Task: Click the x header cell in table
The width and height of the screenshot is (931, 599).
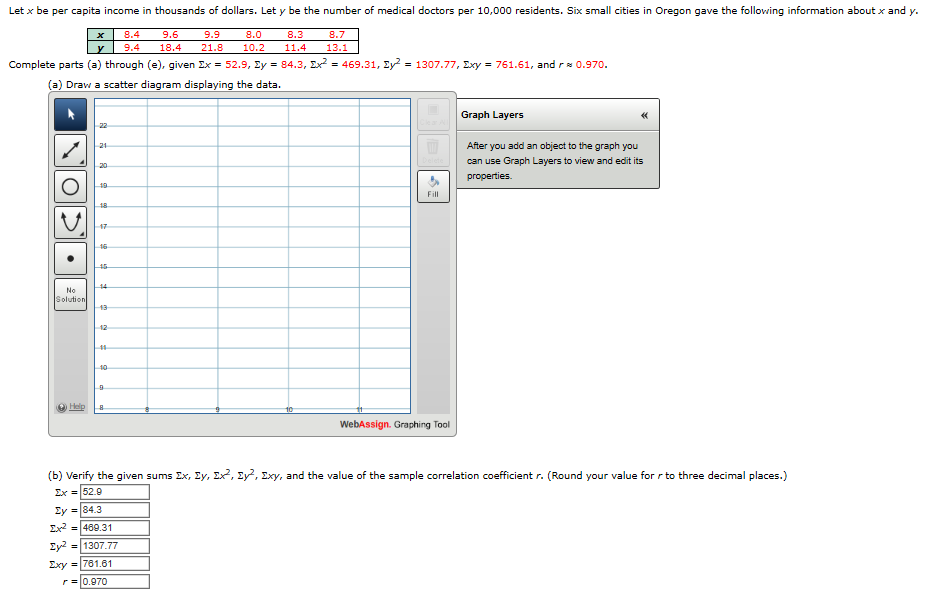Action: click(x=100, y=34)
